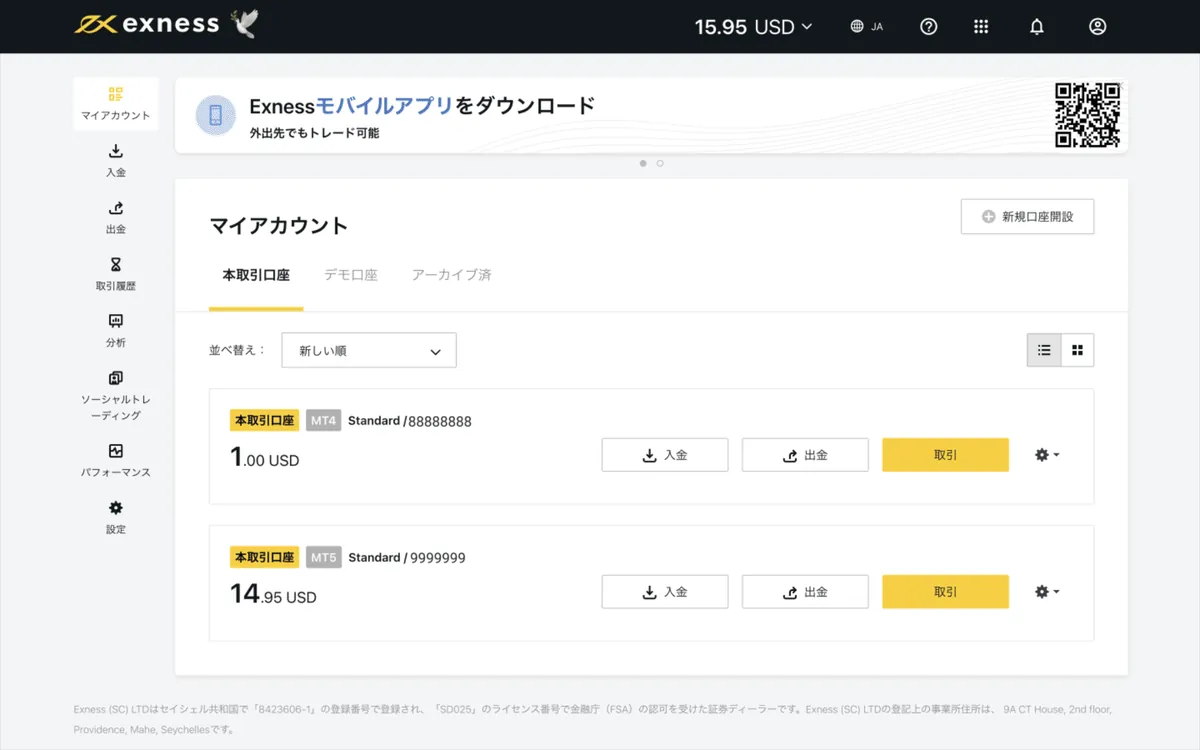
Task: Click 出金 withdraw for account 9999999
Action: 805,592
